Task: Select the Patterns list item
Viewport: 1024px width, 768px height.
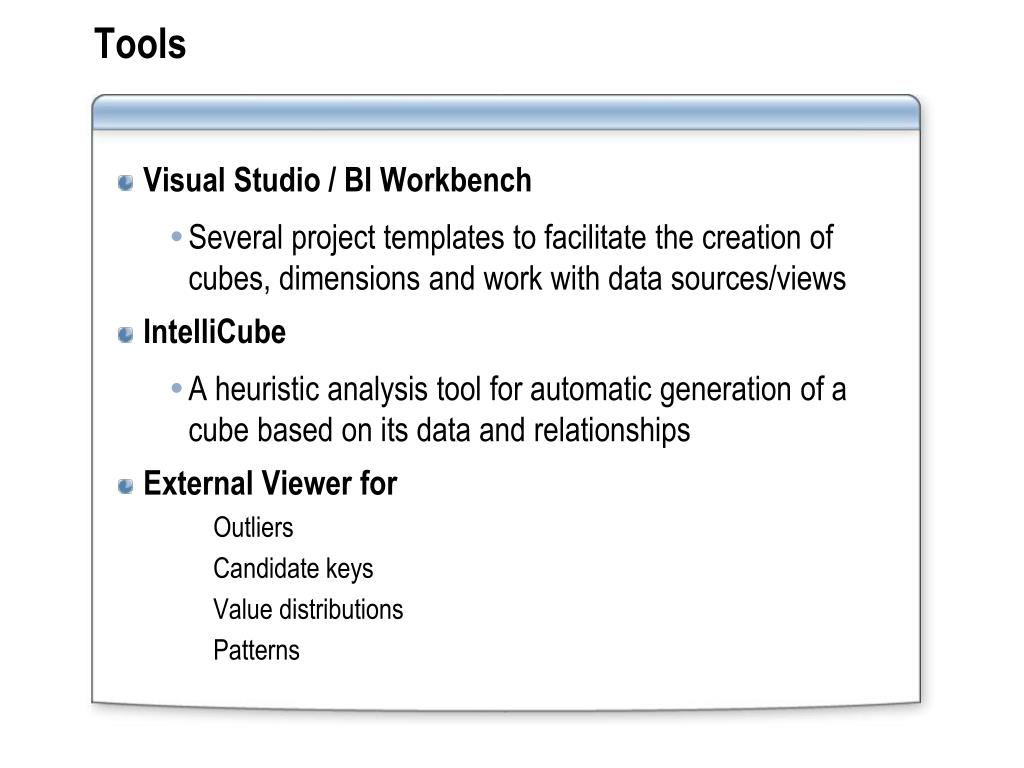Action: pos(257,650)
